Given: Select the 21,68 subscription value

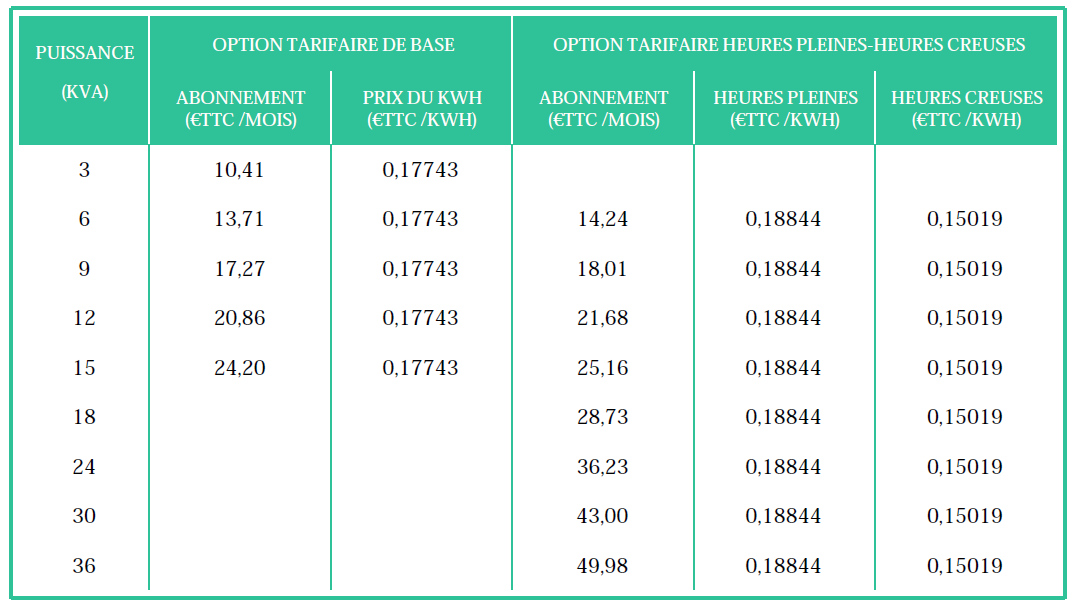Looking at the screenshot, I should (x=603, y=318).
